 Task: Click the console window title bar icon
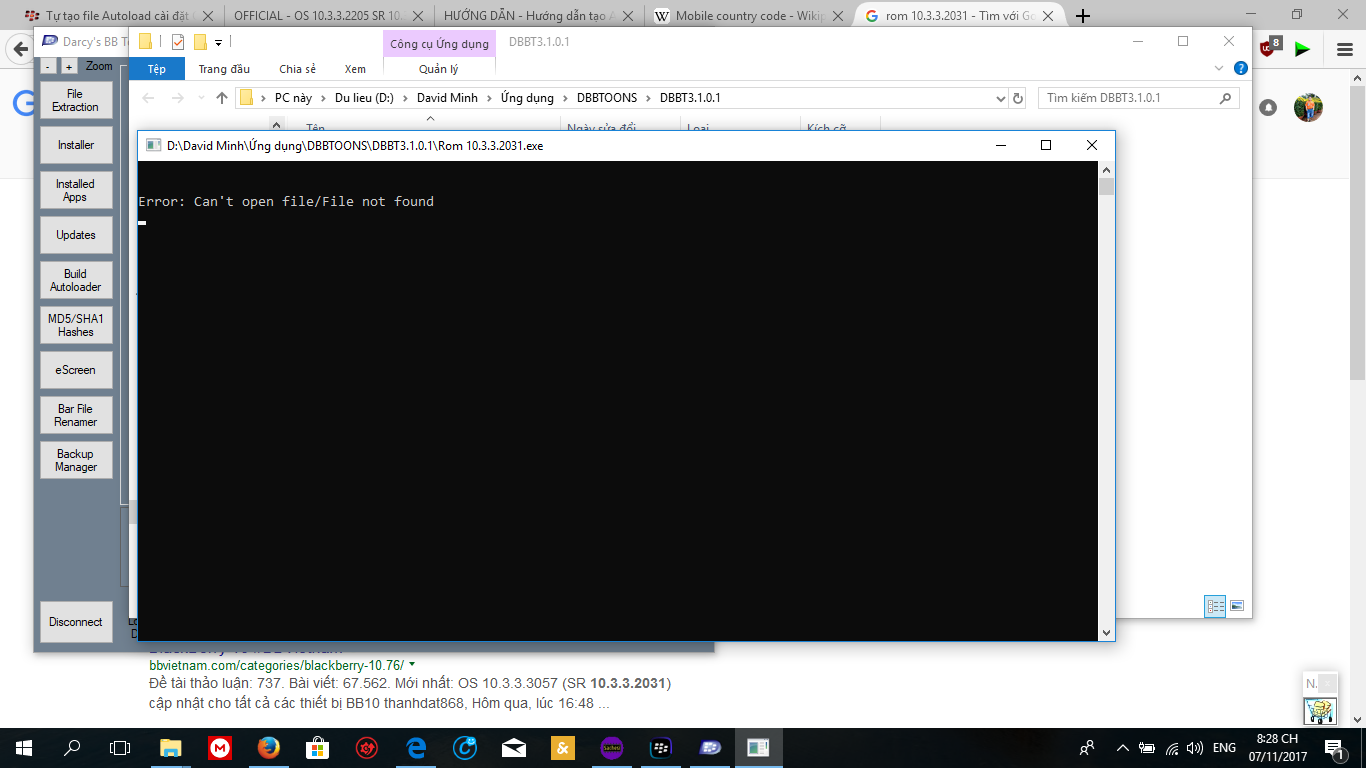pyautogui.click(x=153, y=145)
